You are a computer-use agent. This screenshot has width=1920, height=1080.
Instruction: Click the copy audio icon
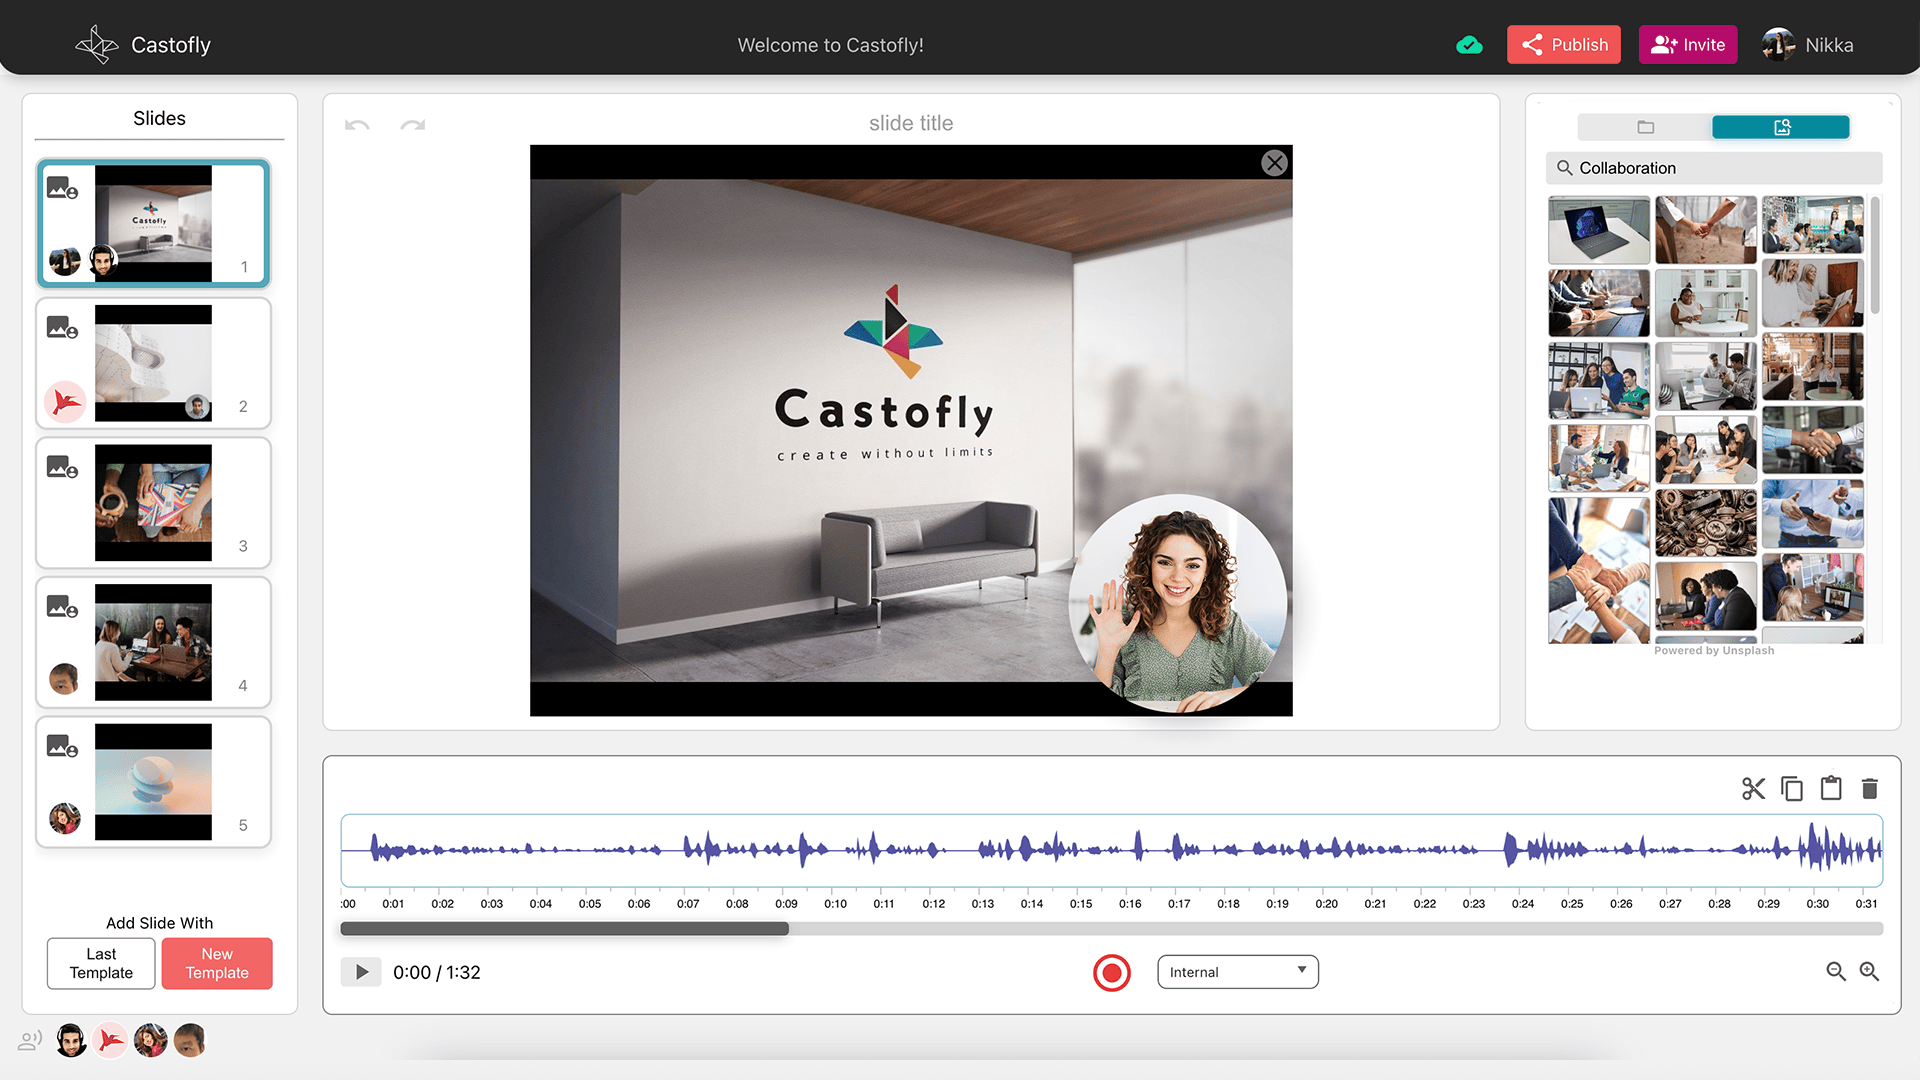click(x=1792, y=789)
